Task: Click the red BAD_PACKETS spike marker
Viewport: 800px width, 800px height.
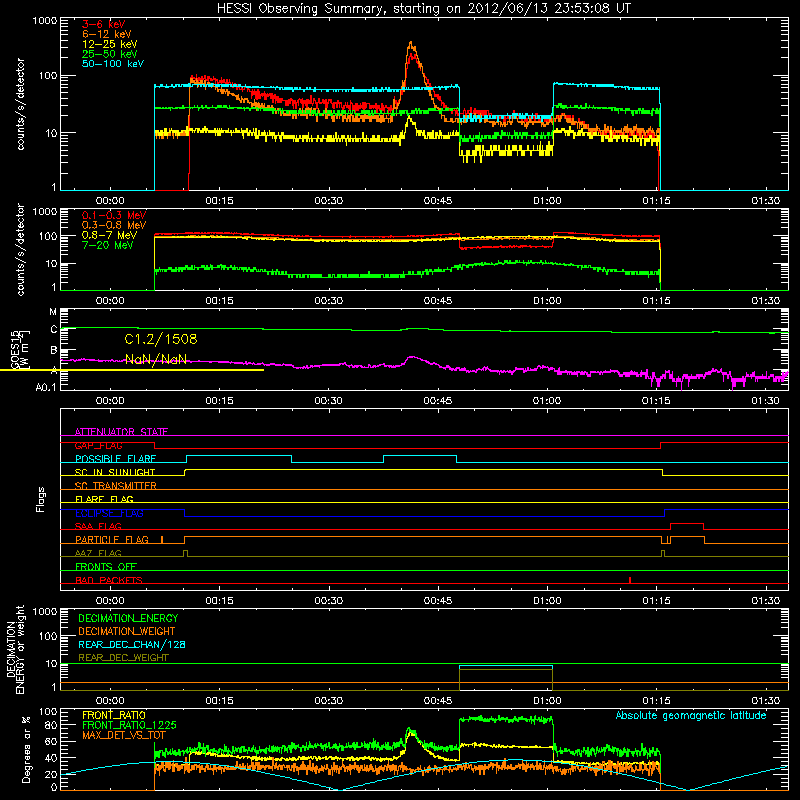Action: pos(630,580)
